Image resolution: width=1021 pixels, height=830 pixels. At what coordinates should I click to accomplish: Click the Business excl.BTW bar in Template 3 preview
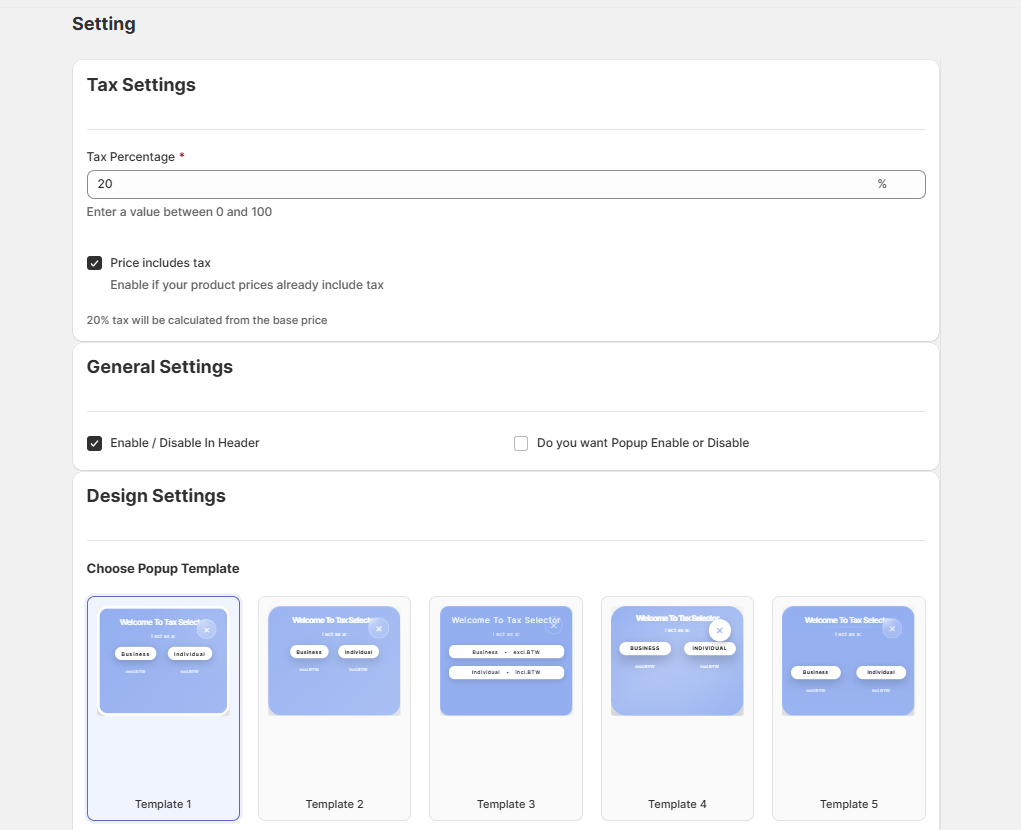(506, 652)
